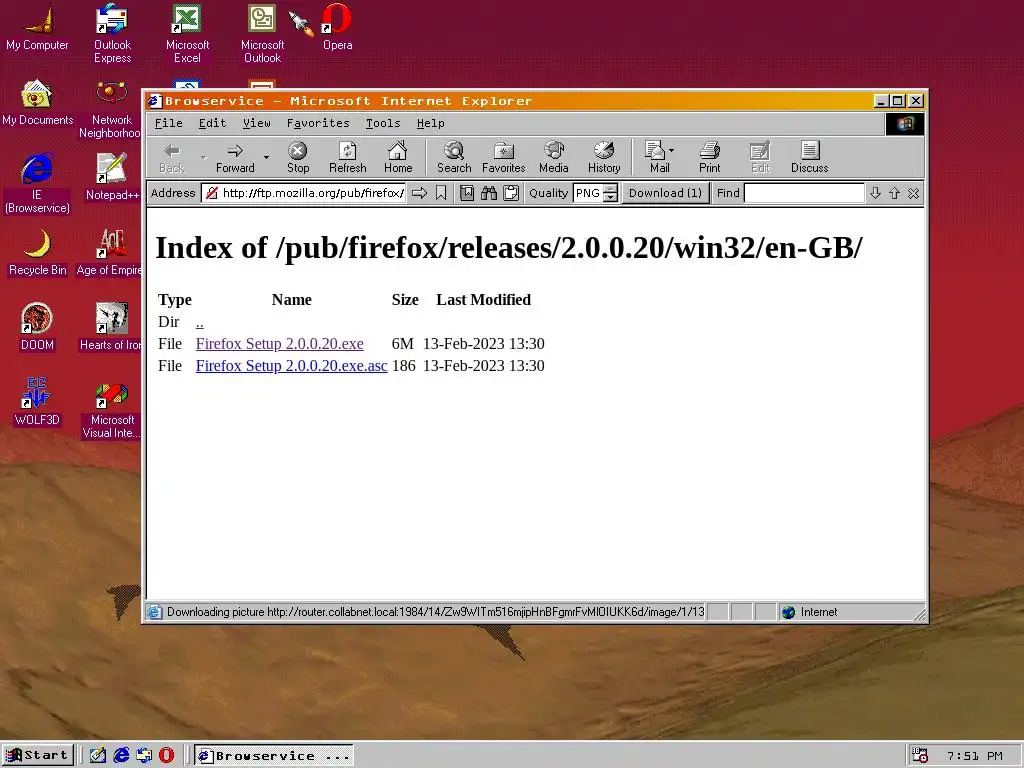Image resolution: width=1024 pixels, height=768 pixels.
Task: Open Firefox Setup 2.0.0.20.exe.asc link
Action: click(291, 366)
